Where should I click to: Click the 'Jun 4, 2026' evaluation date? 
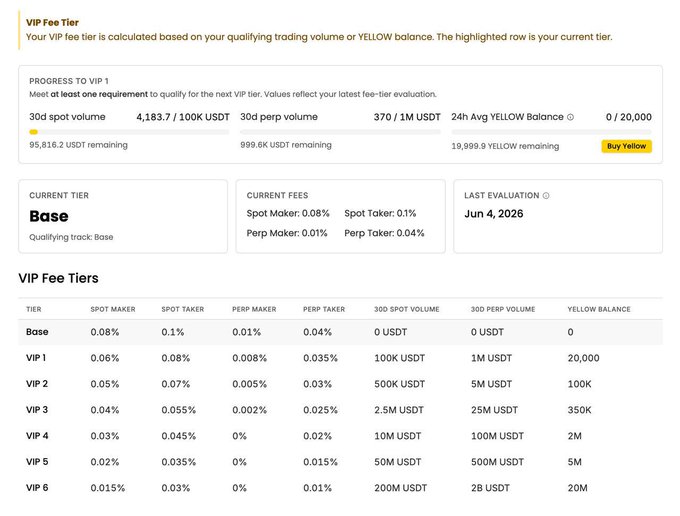coord(494,214)
